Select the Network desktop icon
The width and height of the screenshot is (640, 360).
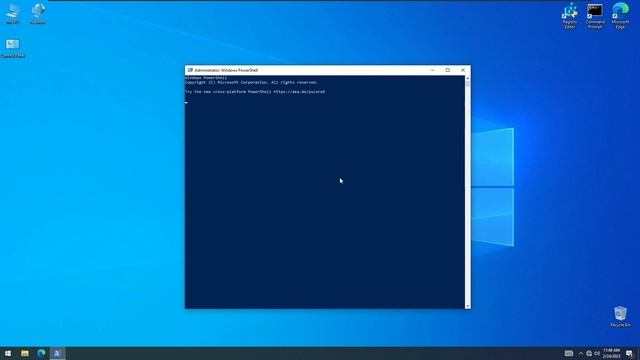(x=38, y=13)
